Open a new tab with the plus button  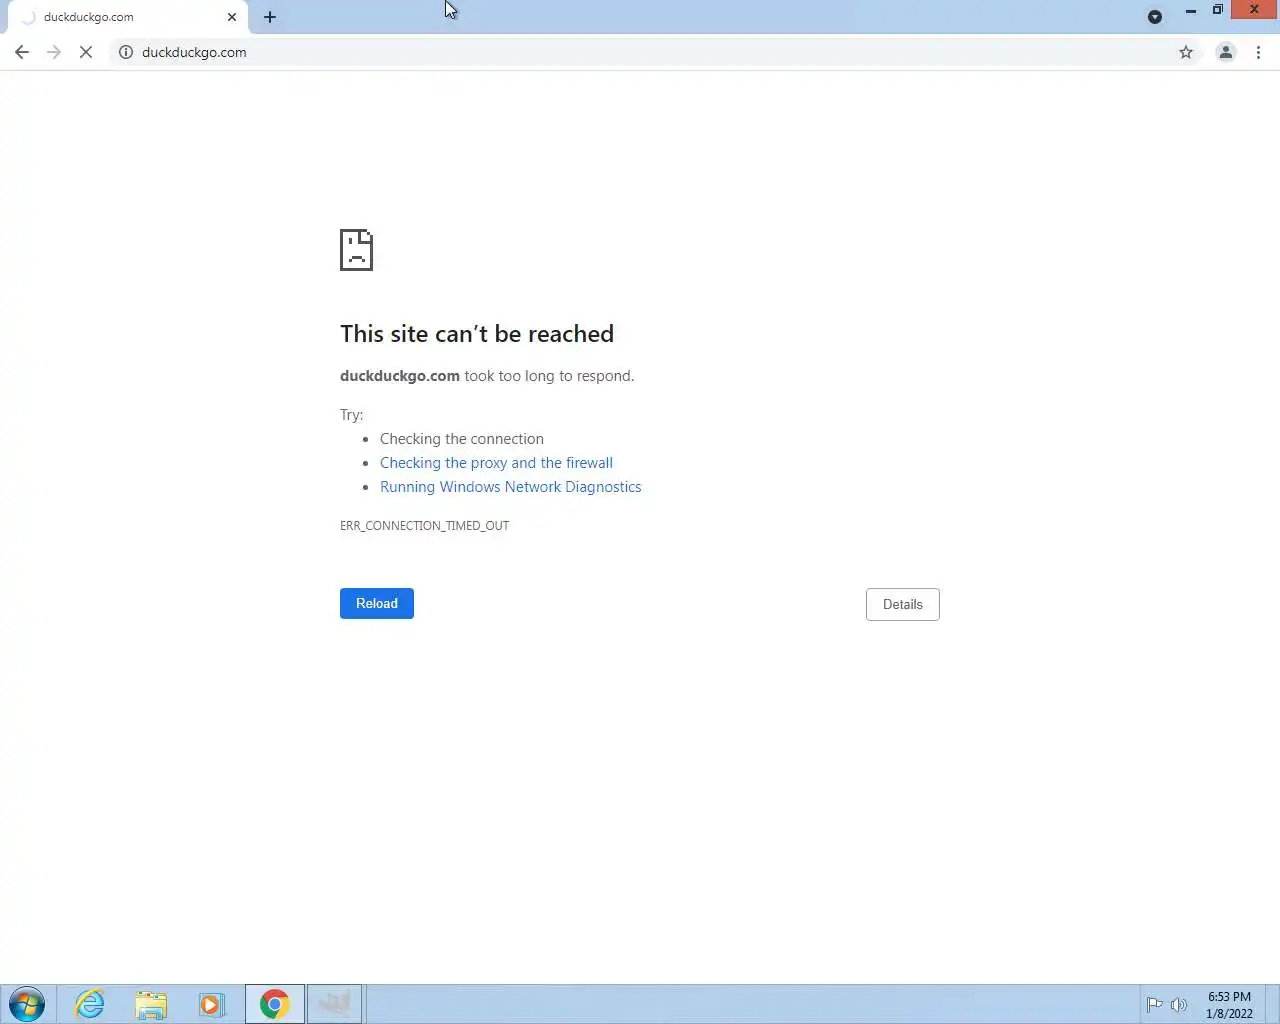tap(270, 17)
